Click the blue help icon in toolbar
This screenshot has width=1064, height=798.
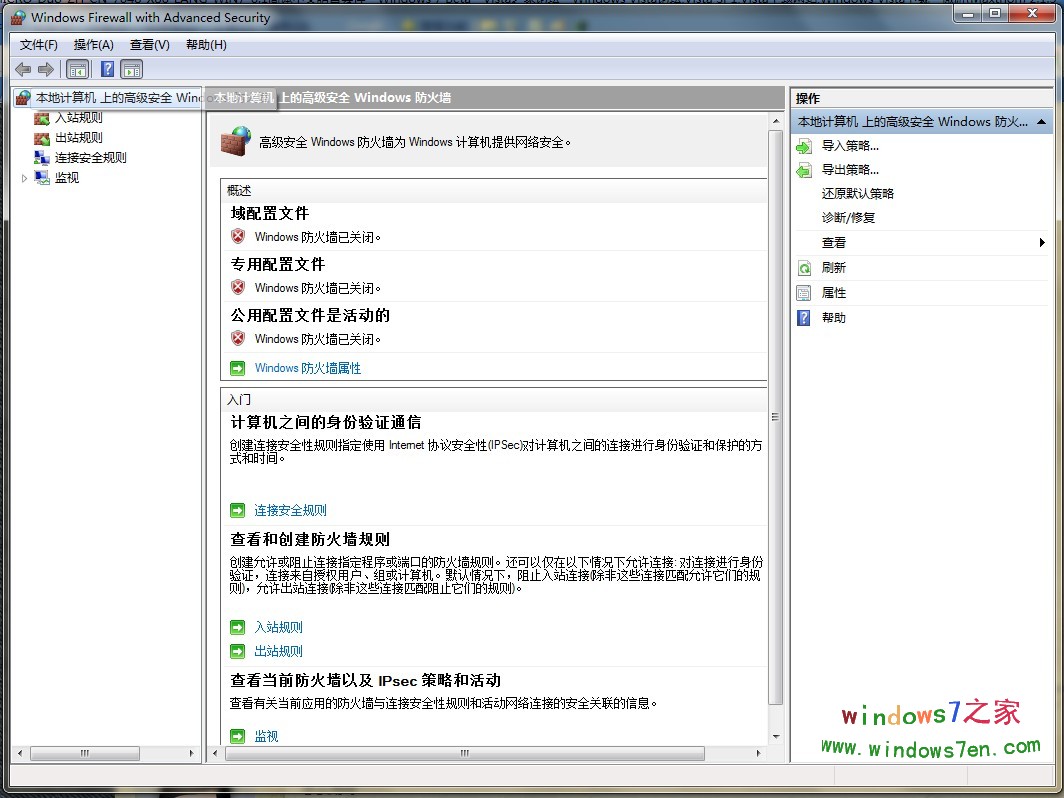pyautogui.click(x=107, y=69)
